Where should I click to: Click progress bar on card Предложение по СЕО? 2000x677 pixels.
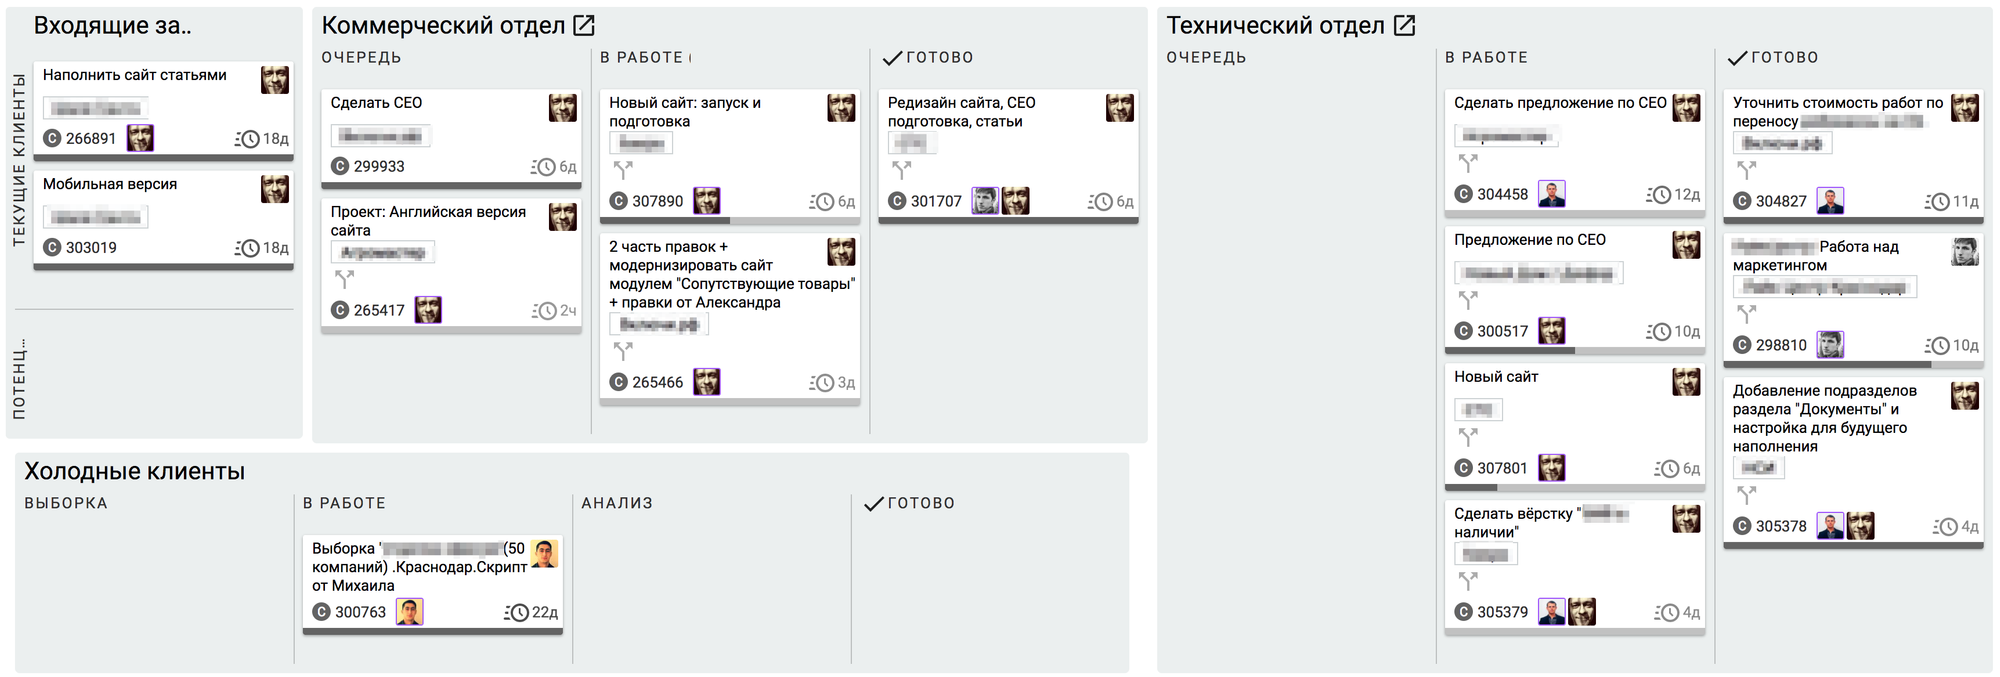[x=1574, y=351]
